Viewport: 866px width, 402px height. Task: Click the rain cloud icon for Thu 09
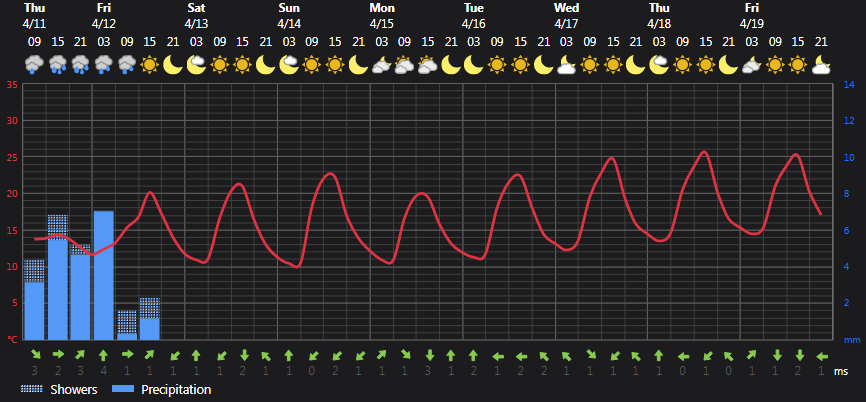[x=34, y=65]
